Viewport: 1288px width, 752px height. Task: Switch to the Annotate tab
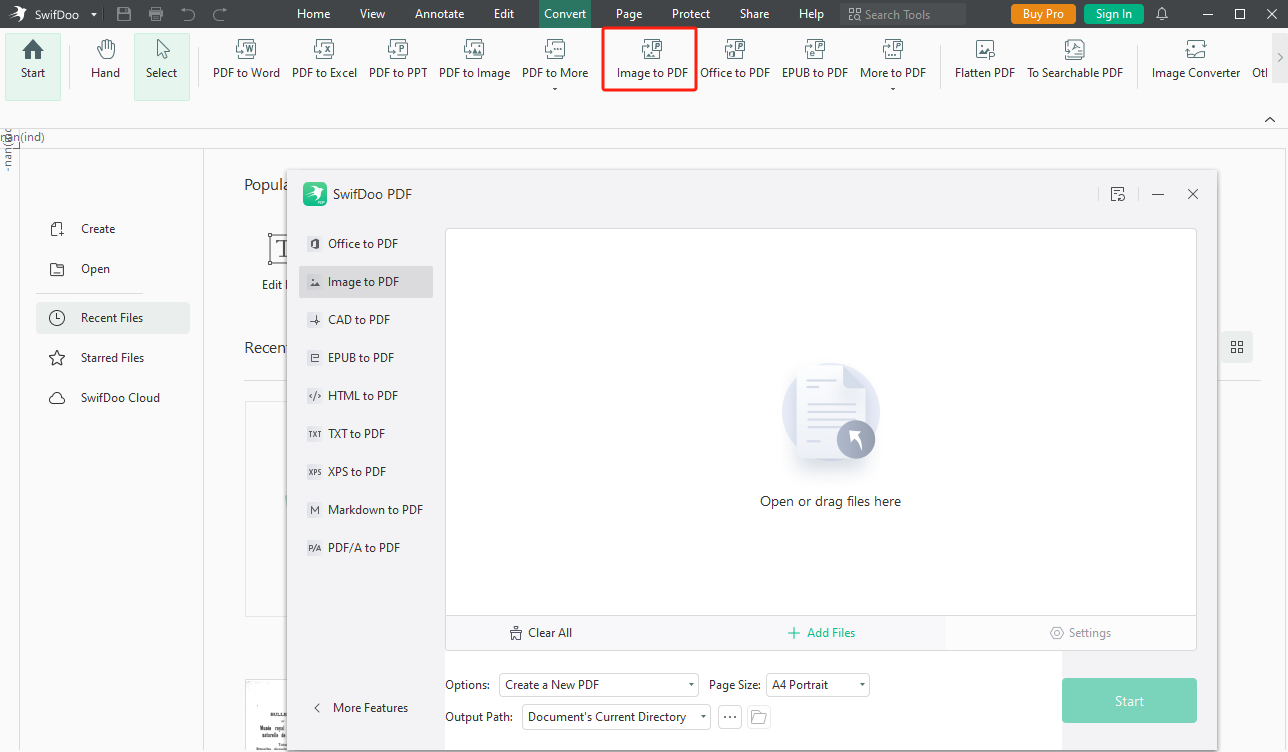tap(440, 14)
